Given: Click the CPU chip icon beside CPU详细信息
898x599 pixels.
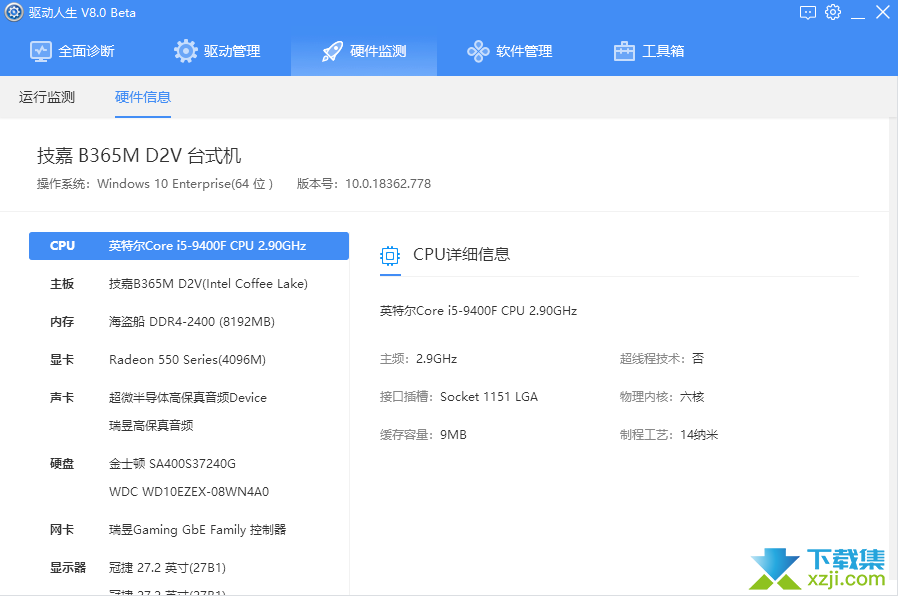Looking at the screenshot, I should click(x=390, y=255).
